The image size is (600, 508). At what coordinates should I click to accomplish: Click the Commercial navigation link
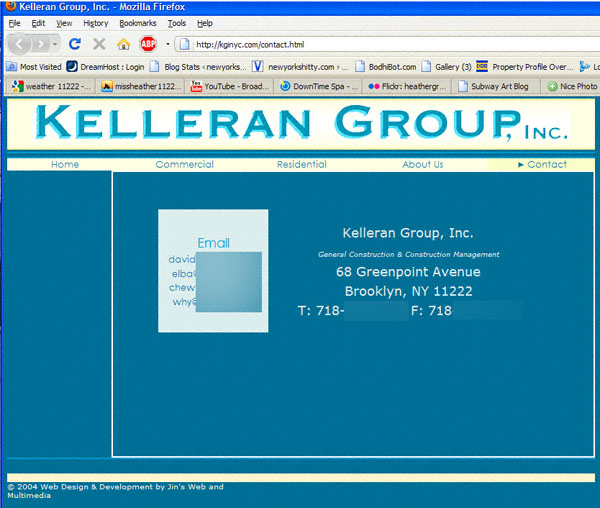[x=184, y=164]
